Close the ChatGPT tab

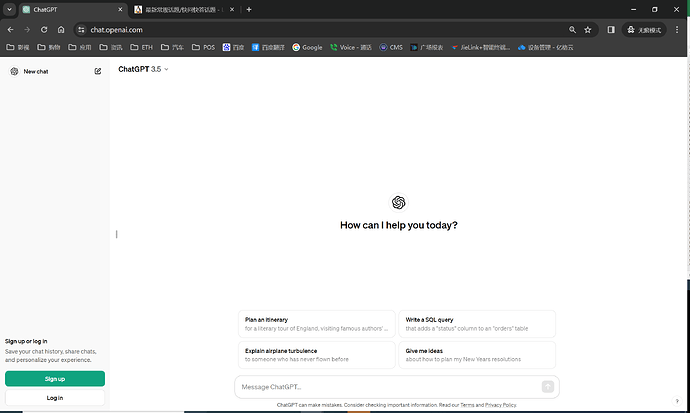(x=120, y=9)
